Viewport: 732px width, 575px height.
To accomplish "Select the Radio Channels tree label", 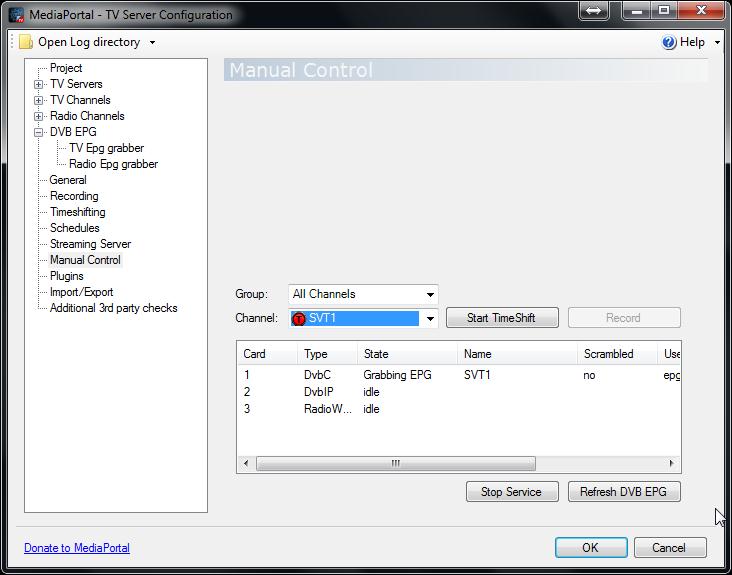I will tap(87, 116).
